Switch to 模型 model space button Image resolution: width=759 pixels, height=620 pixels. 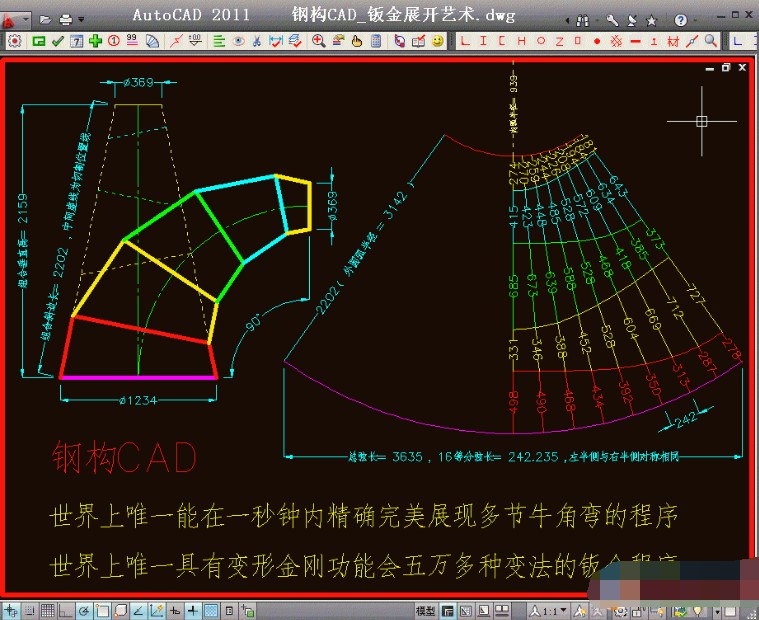click(425, 610)
